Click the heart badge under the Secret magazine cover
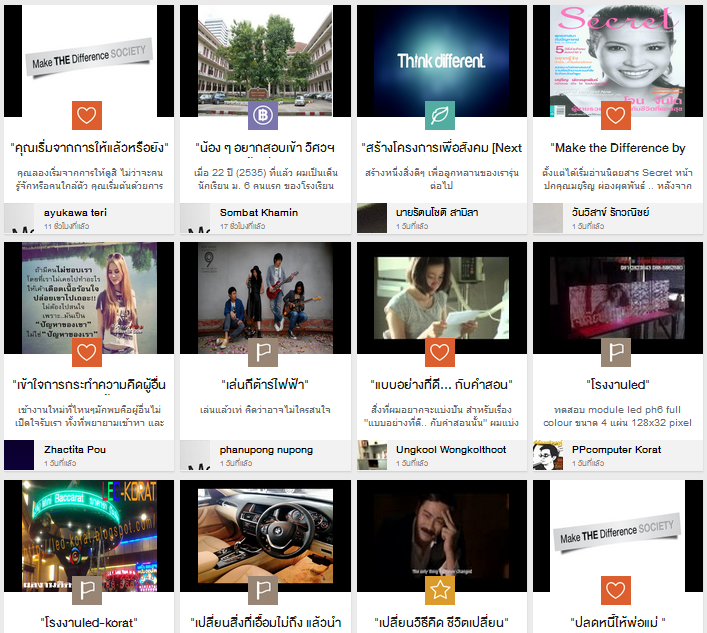 click(x=616, y=116)
